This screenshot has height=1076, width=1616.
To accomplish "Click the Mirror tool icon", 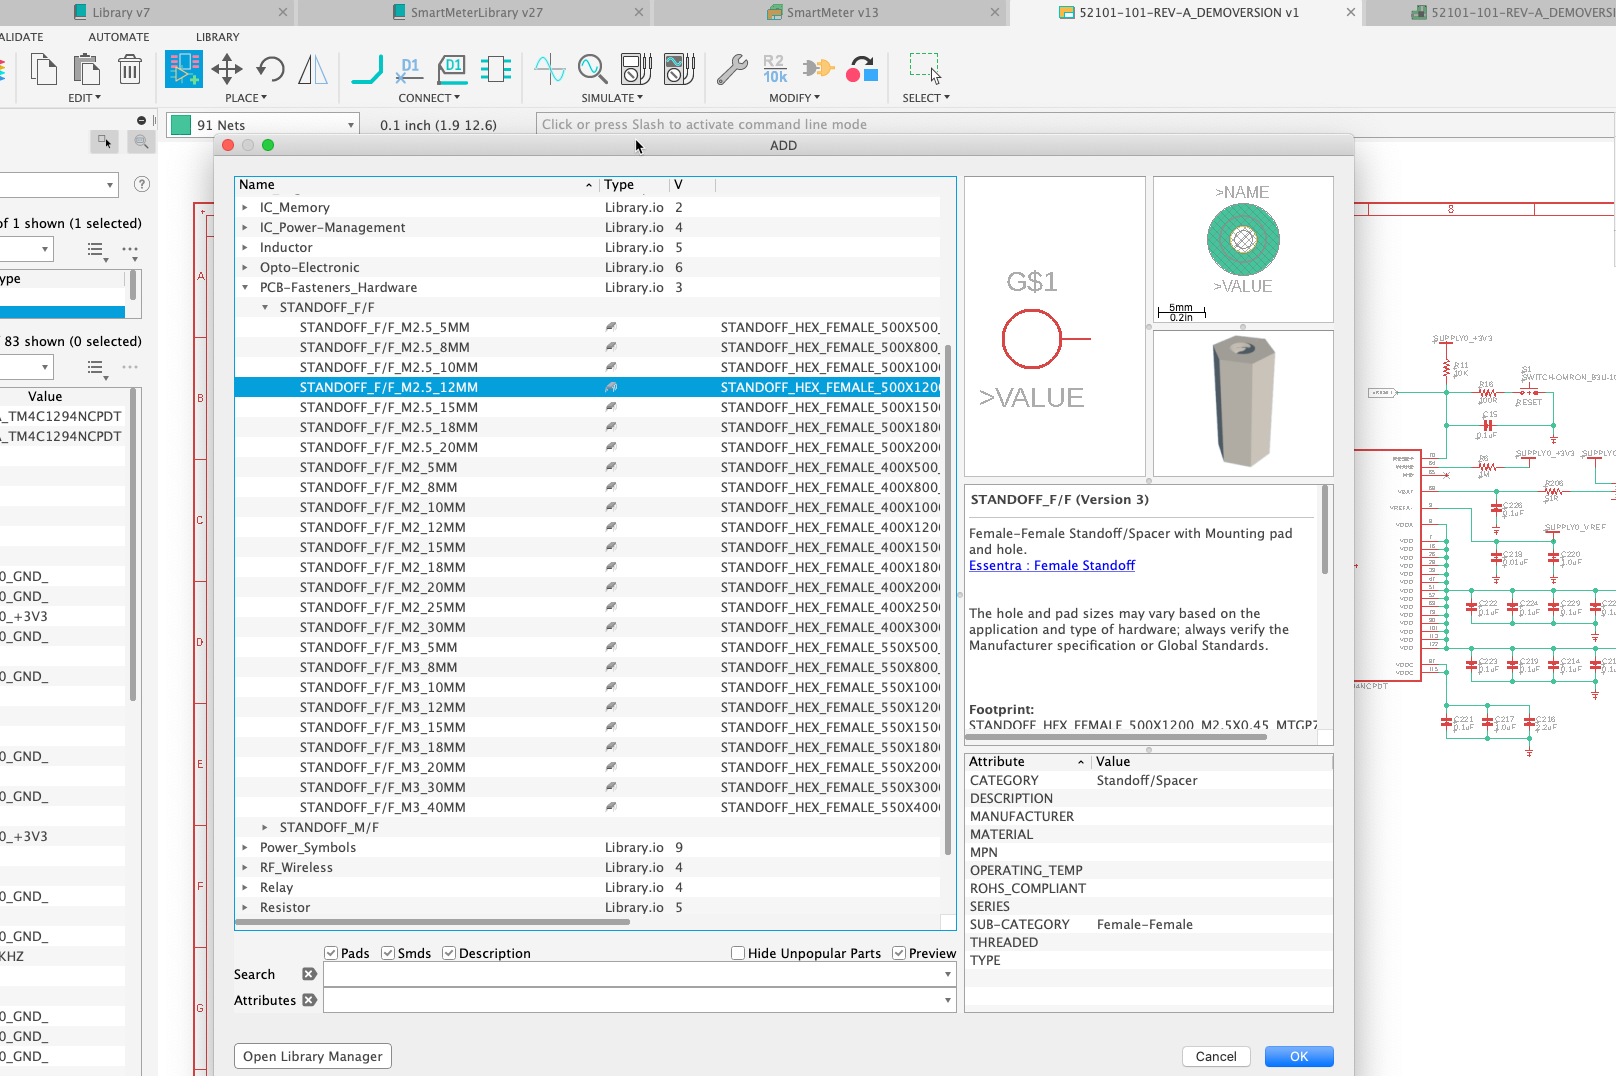I will point(313,69).
